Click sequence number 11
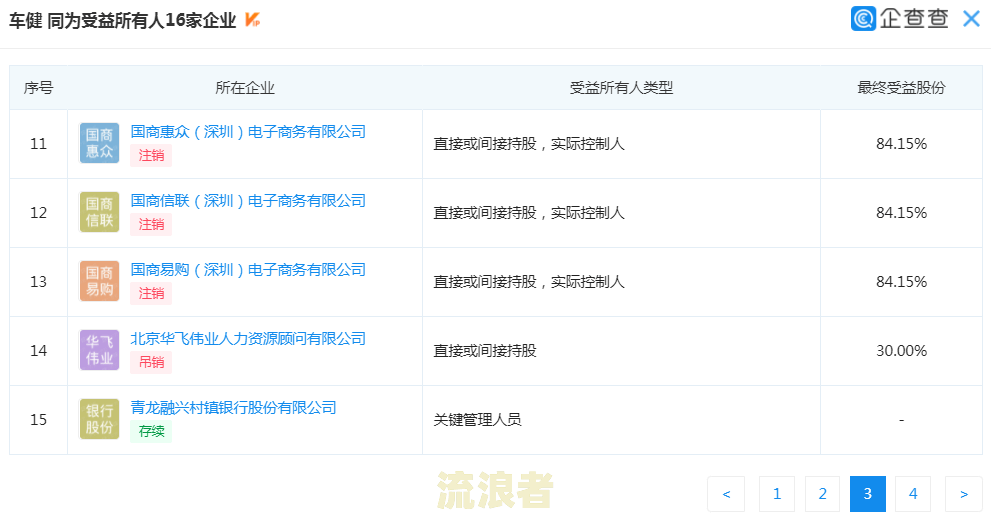991x520 pixels. pos(39,144)
